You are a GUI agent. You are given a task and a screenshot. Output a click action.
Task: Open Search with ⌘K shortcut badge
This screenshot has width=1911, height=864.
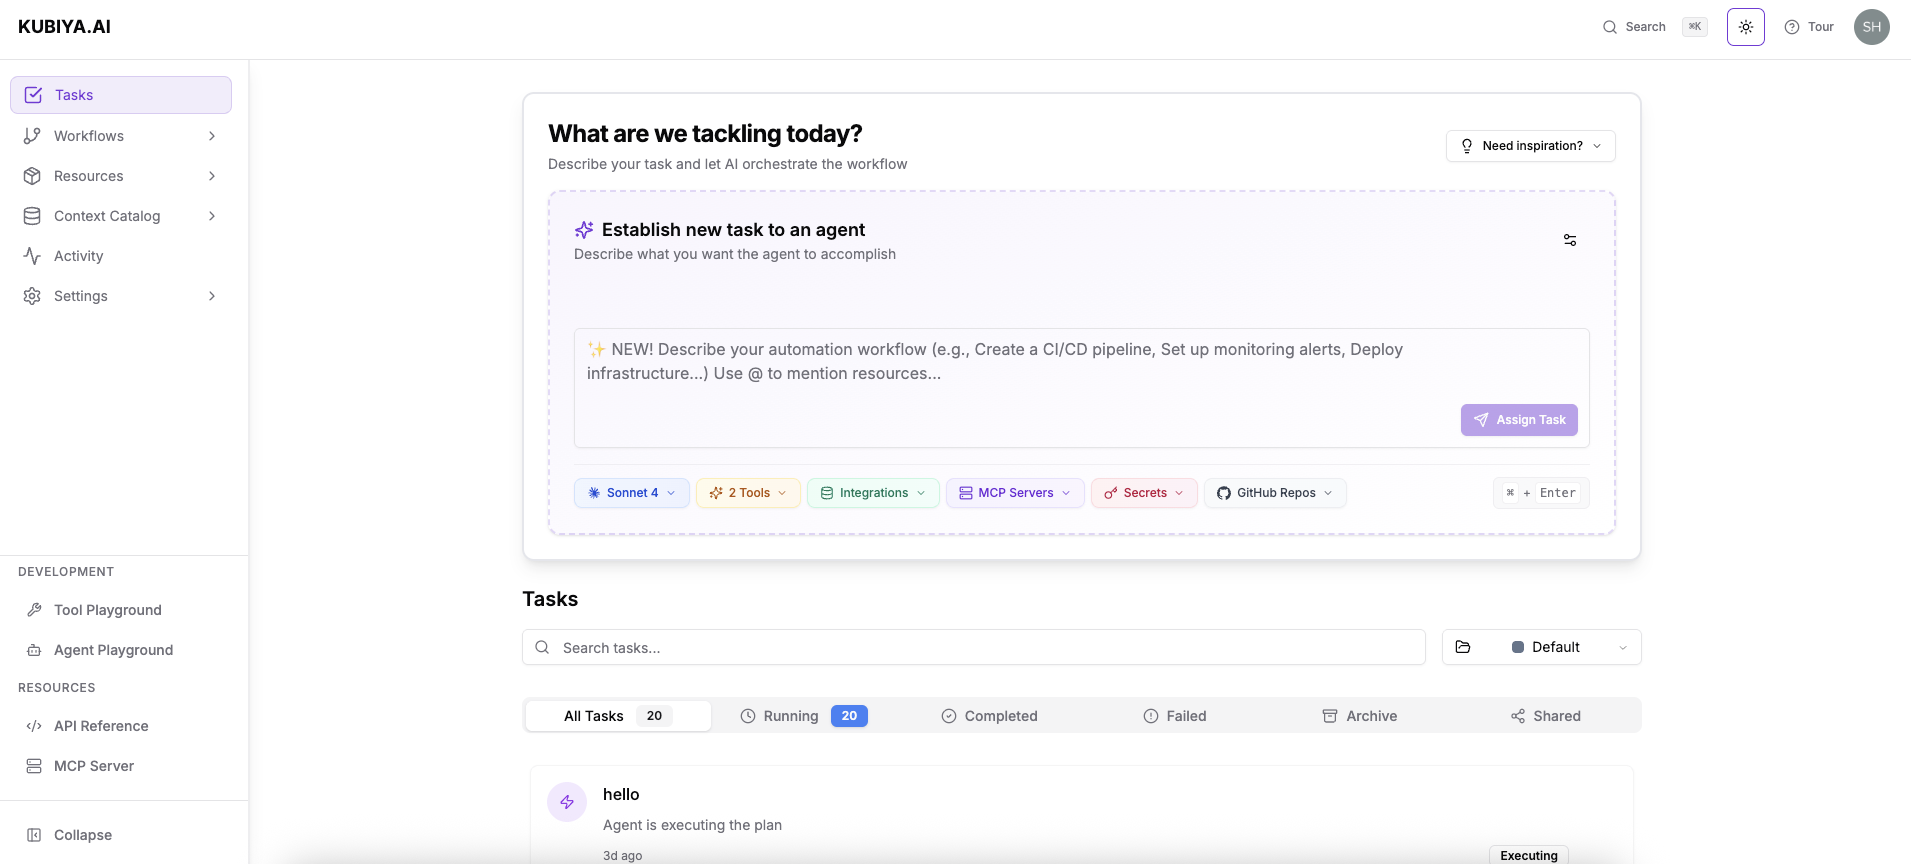[1695, 27]
